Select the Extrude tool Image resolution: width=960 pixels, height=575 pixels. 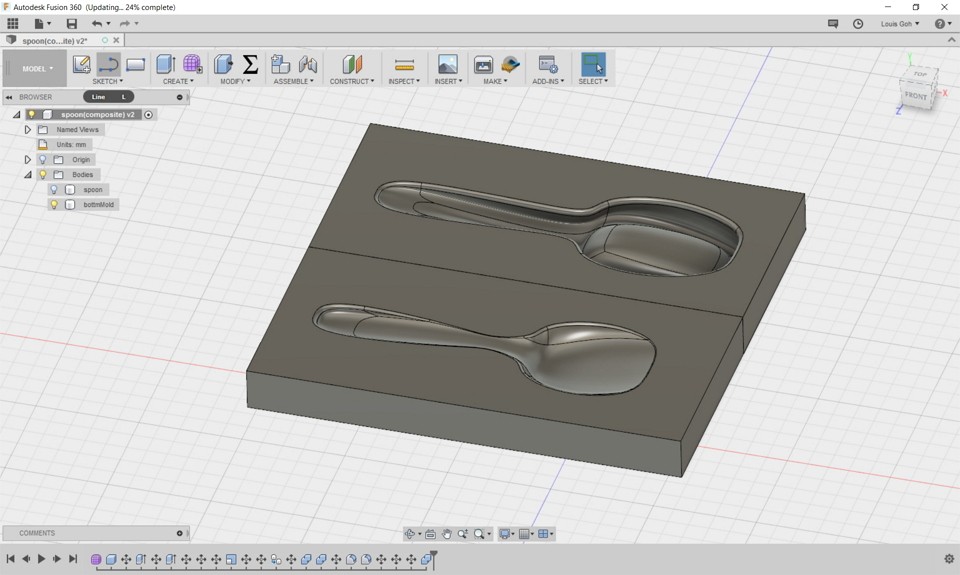coord(165,64)
